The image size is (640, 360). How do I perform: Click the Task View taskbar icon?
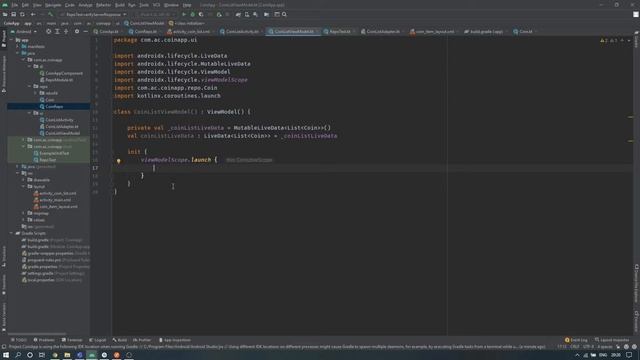[42, 355]
